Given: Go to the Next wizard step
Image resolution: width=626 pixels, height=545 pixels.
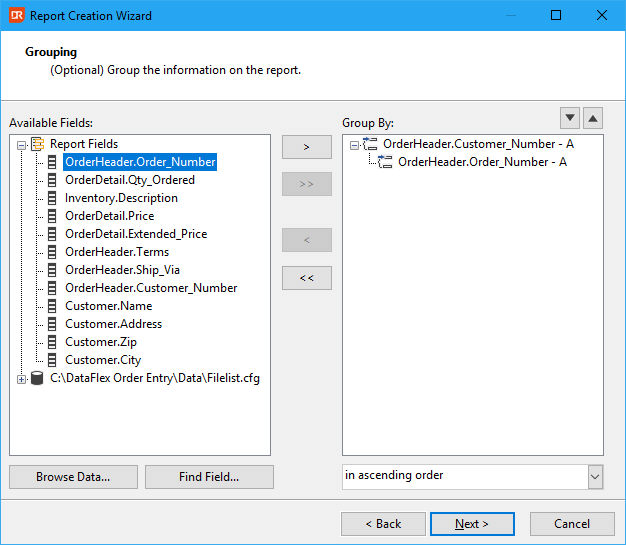Looking at the screenshot, I should tap(472, 524).
